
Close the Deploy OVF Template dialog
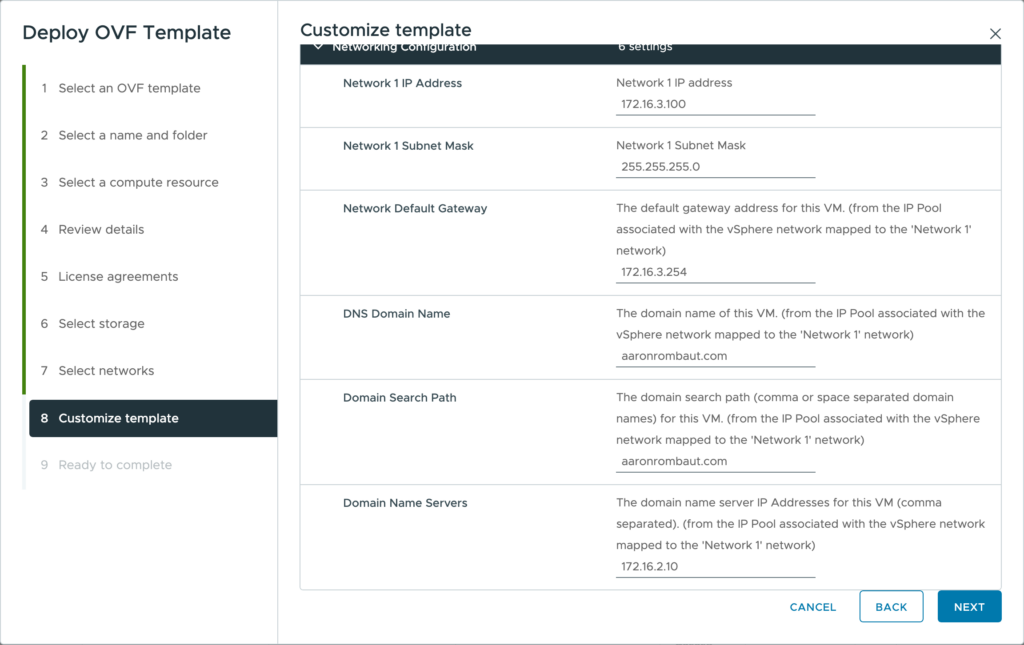click(995, 34)
